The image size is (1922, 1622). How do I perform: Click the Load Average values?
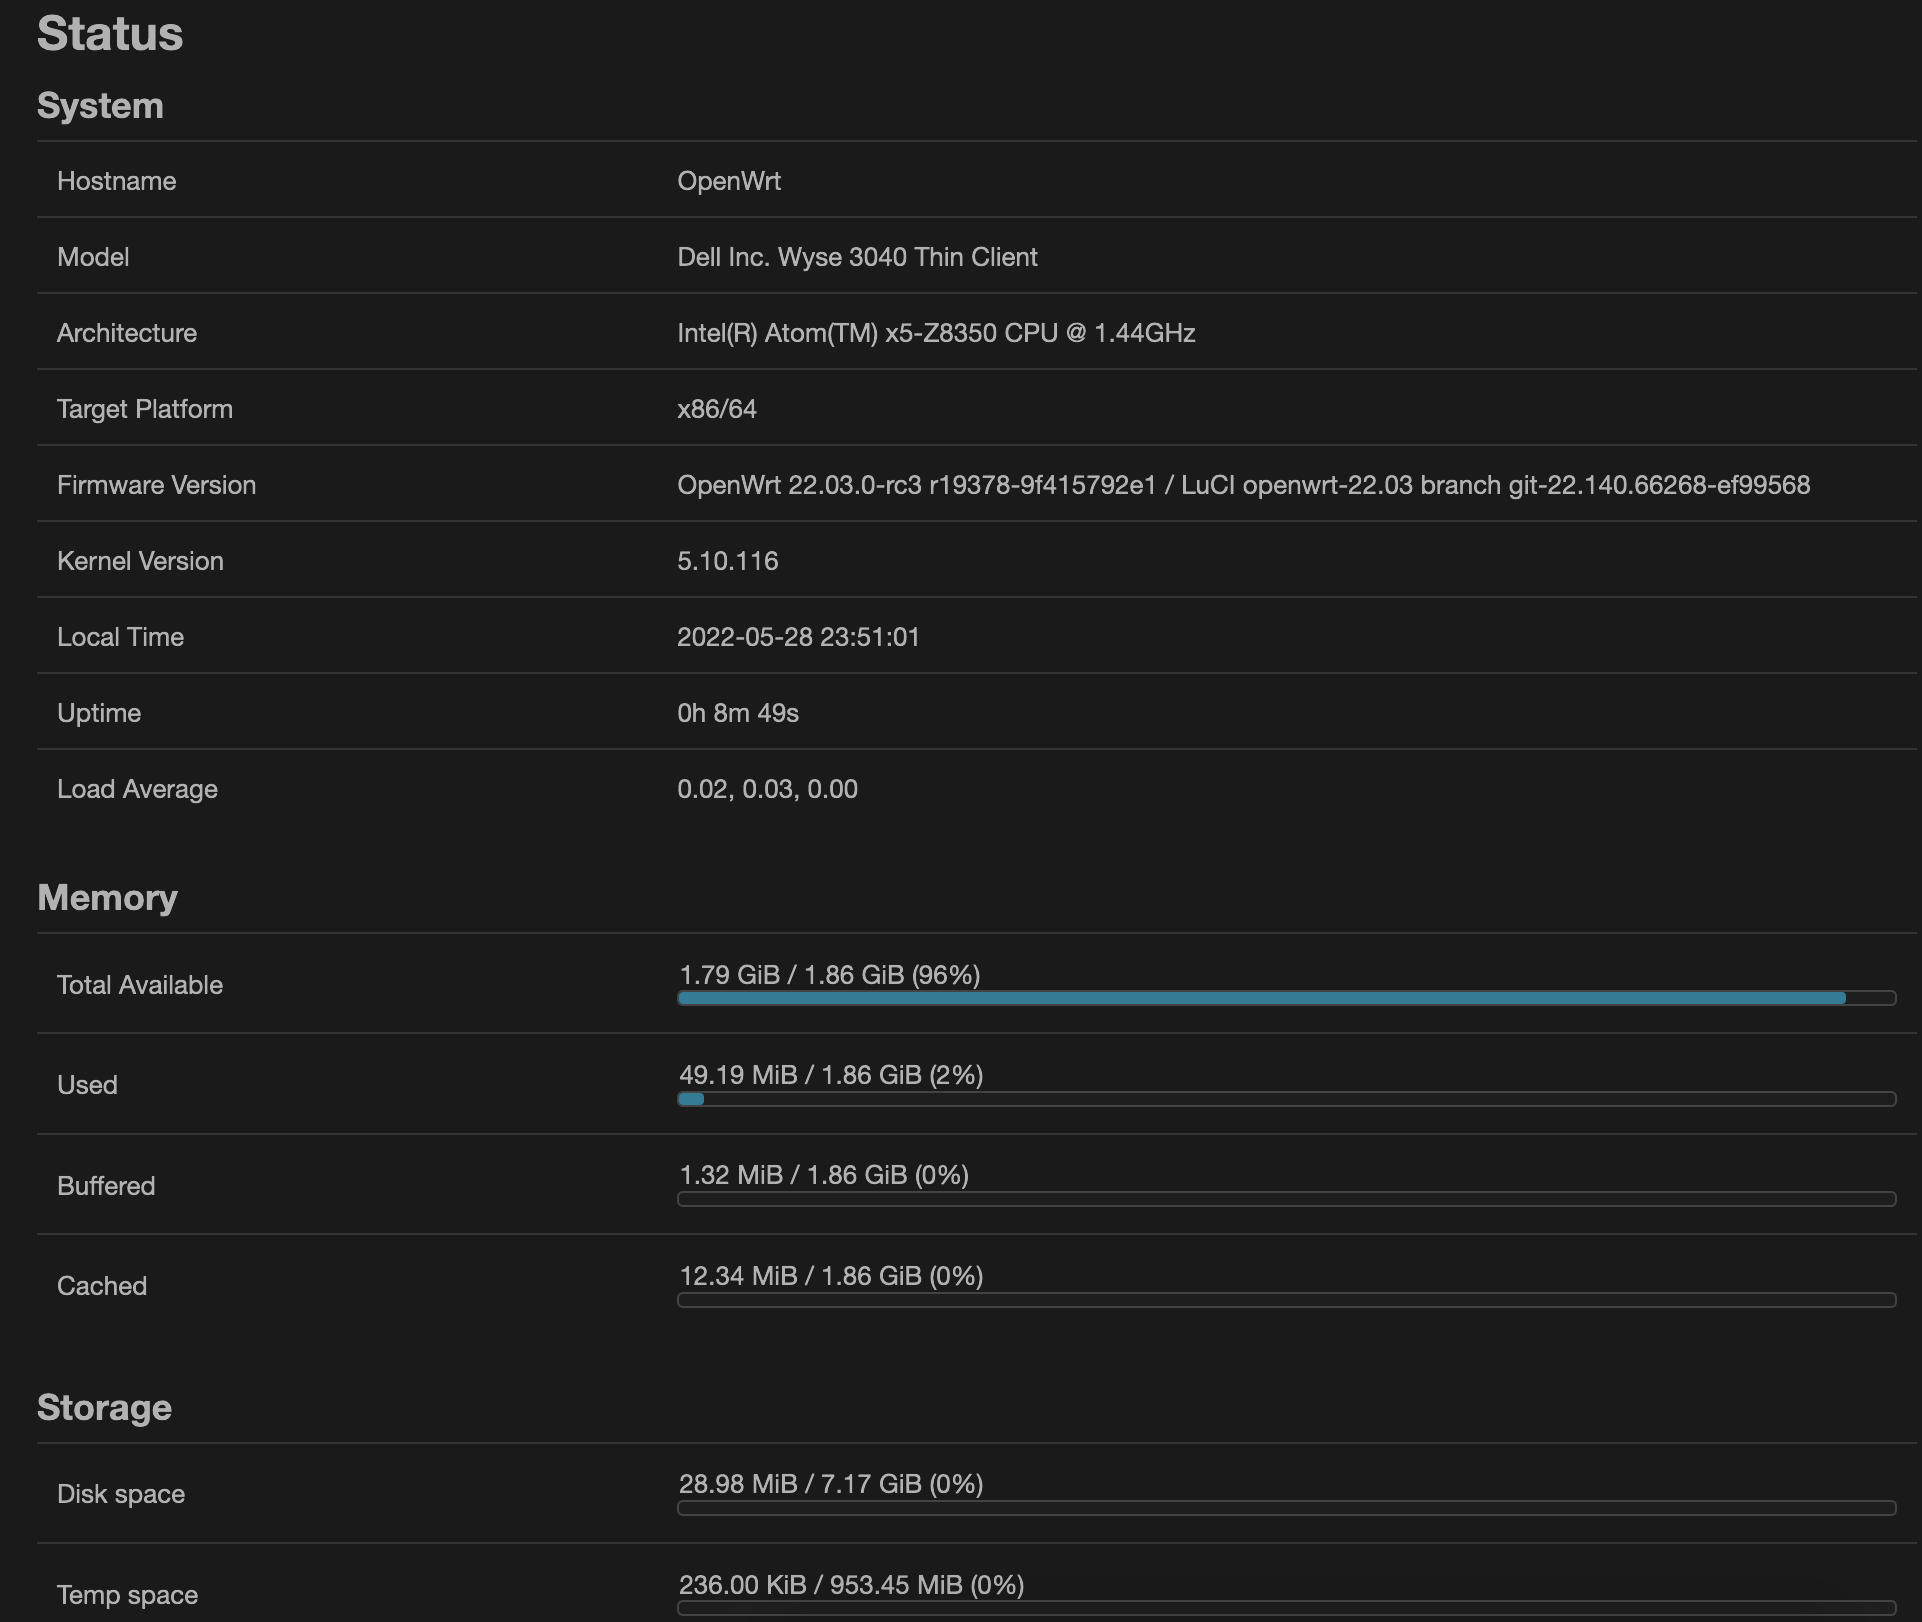(767, 789)
